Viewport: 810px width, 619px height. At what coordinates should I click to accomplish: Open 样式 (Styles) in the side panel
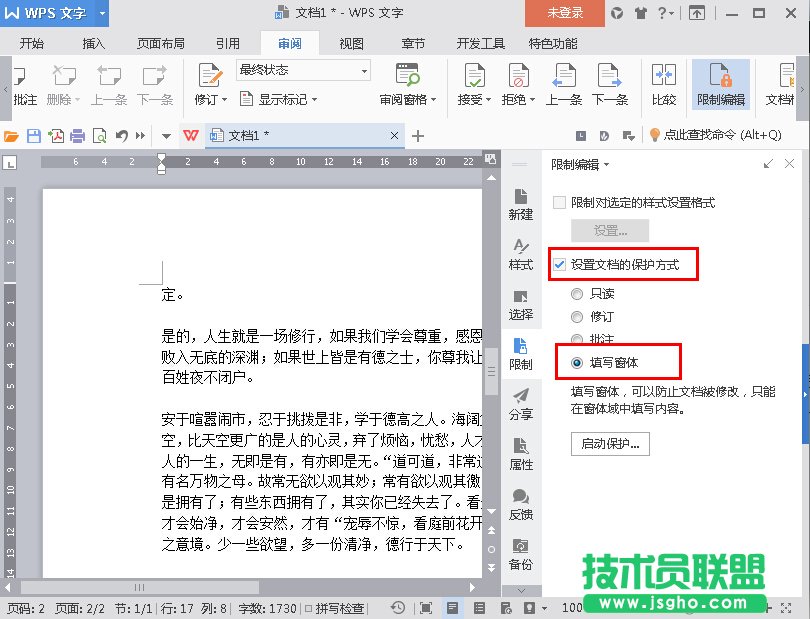click(x=520, y=254)
